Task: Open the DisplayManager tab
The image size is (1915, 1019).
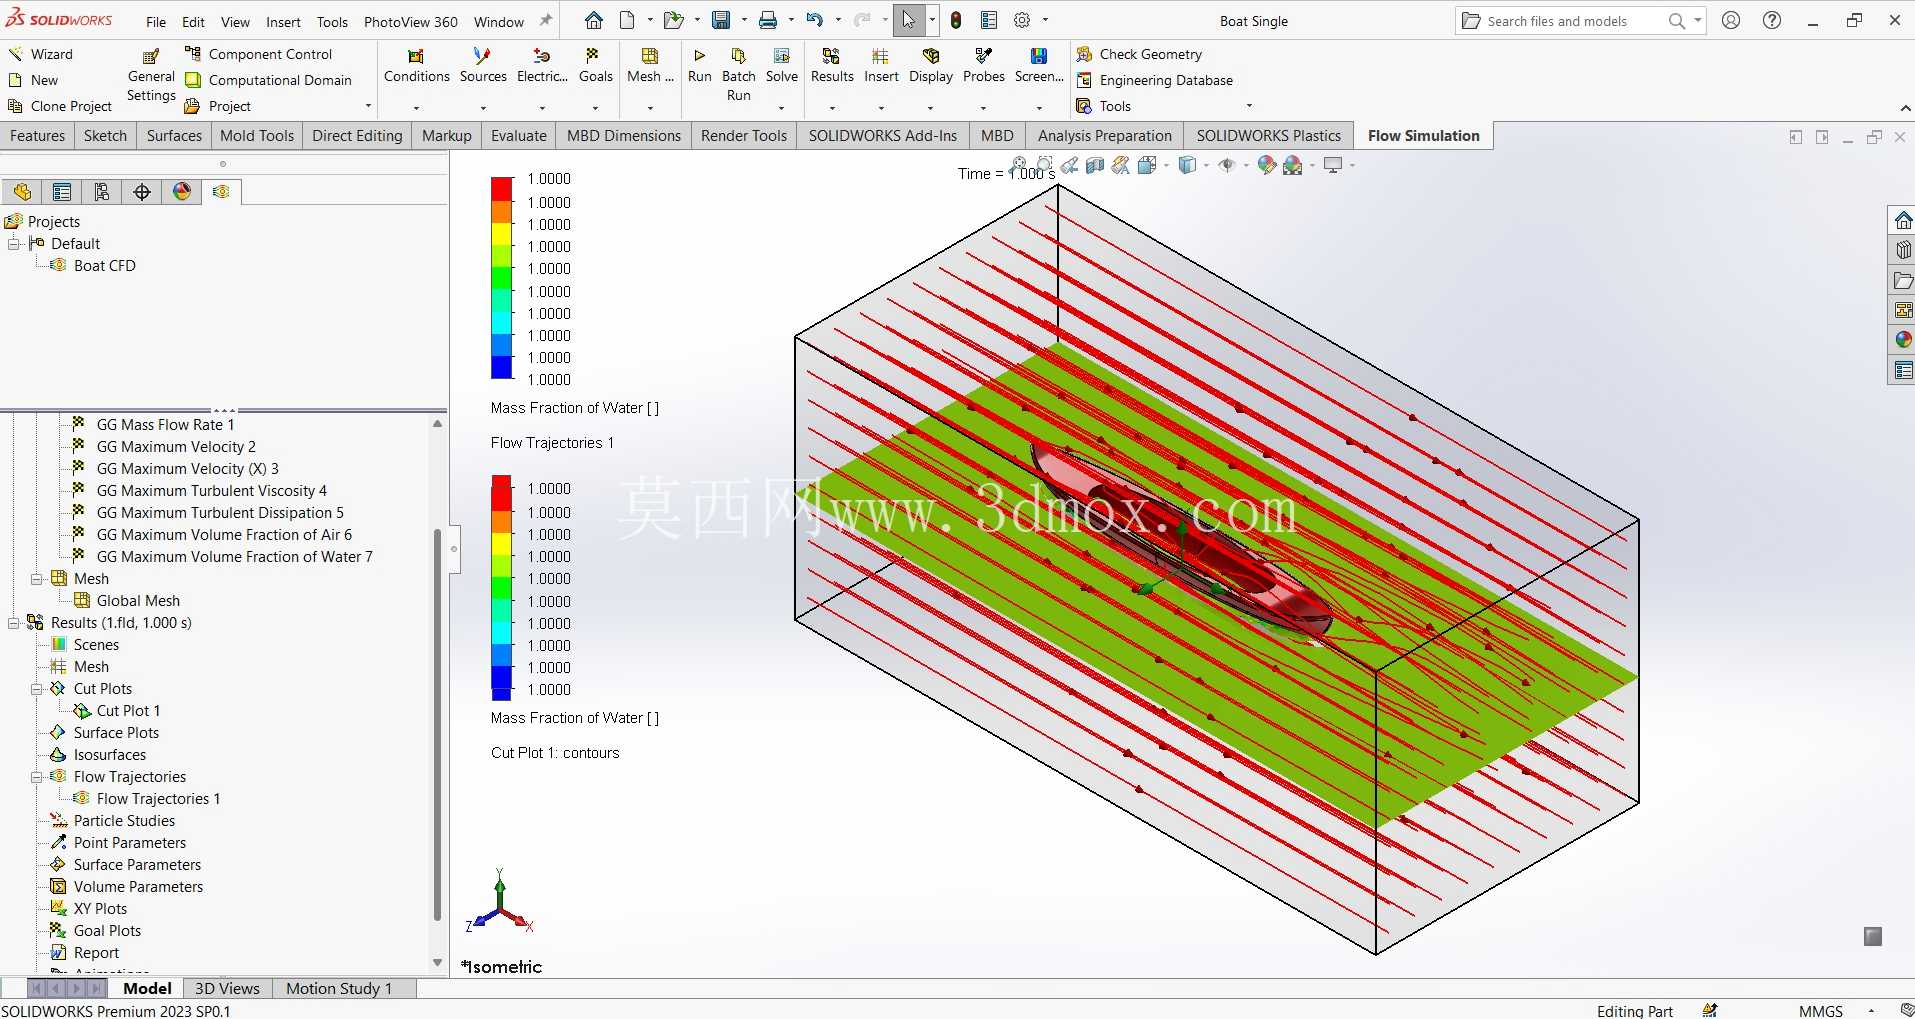Action: tap(182, 192)
